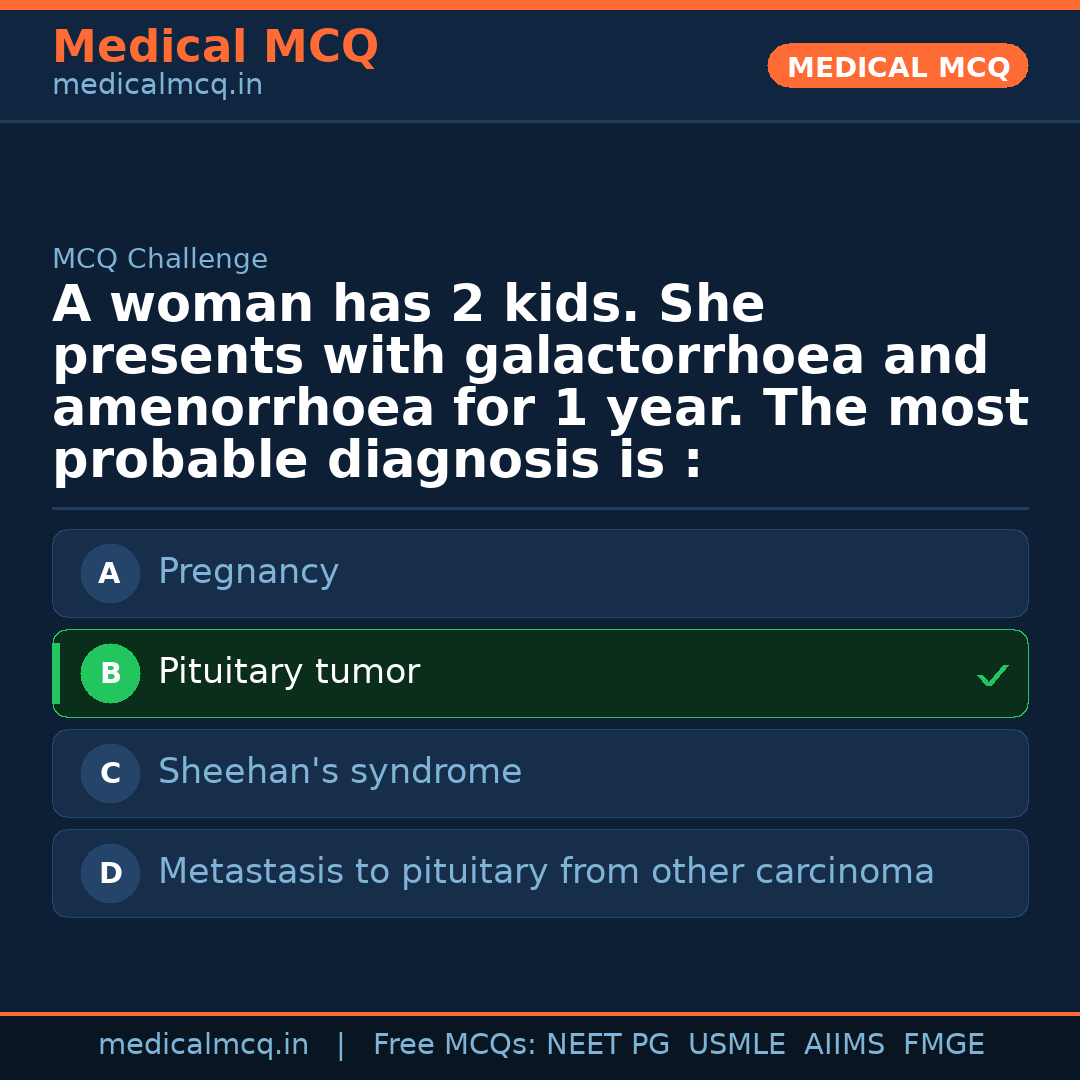Choose the letter C option circle
The height and width of the screenshot is (1080, 1080).
pos(110,774)
